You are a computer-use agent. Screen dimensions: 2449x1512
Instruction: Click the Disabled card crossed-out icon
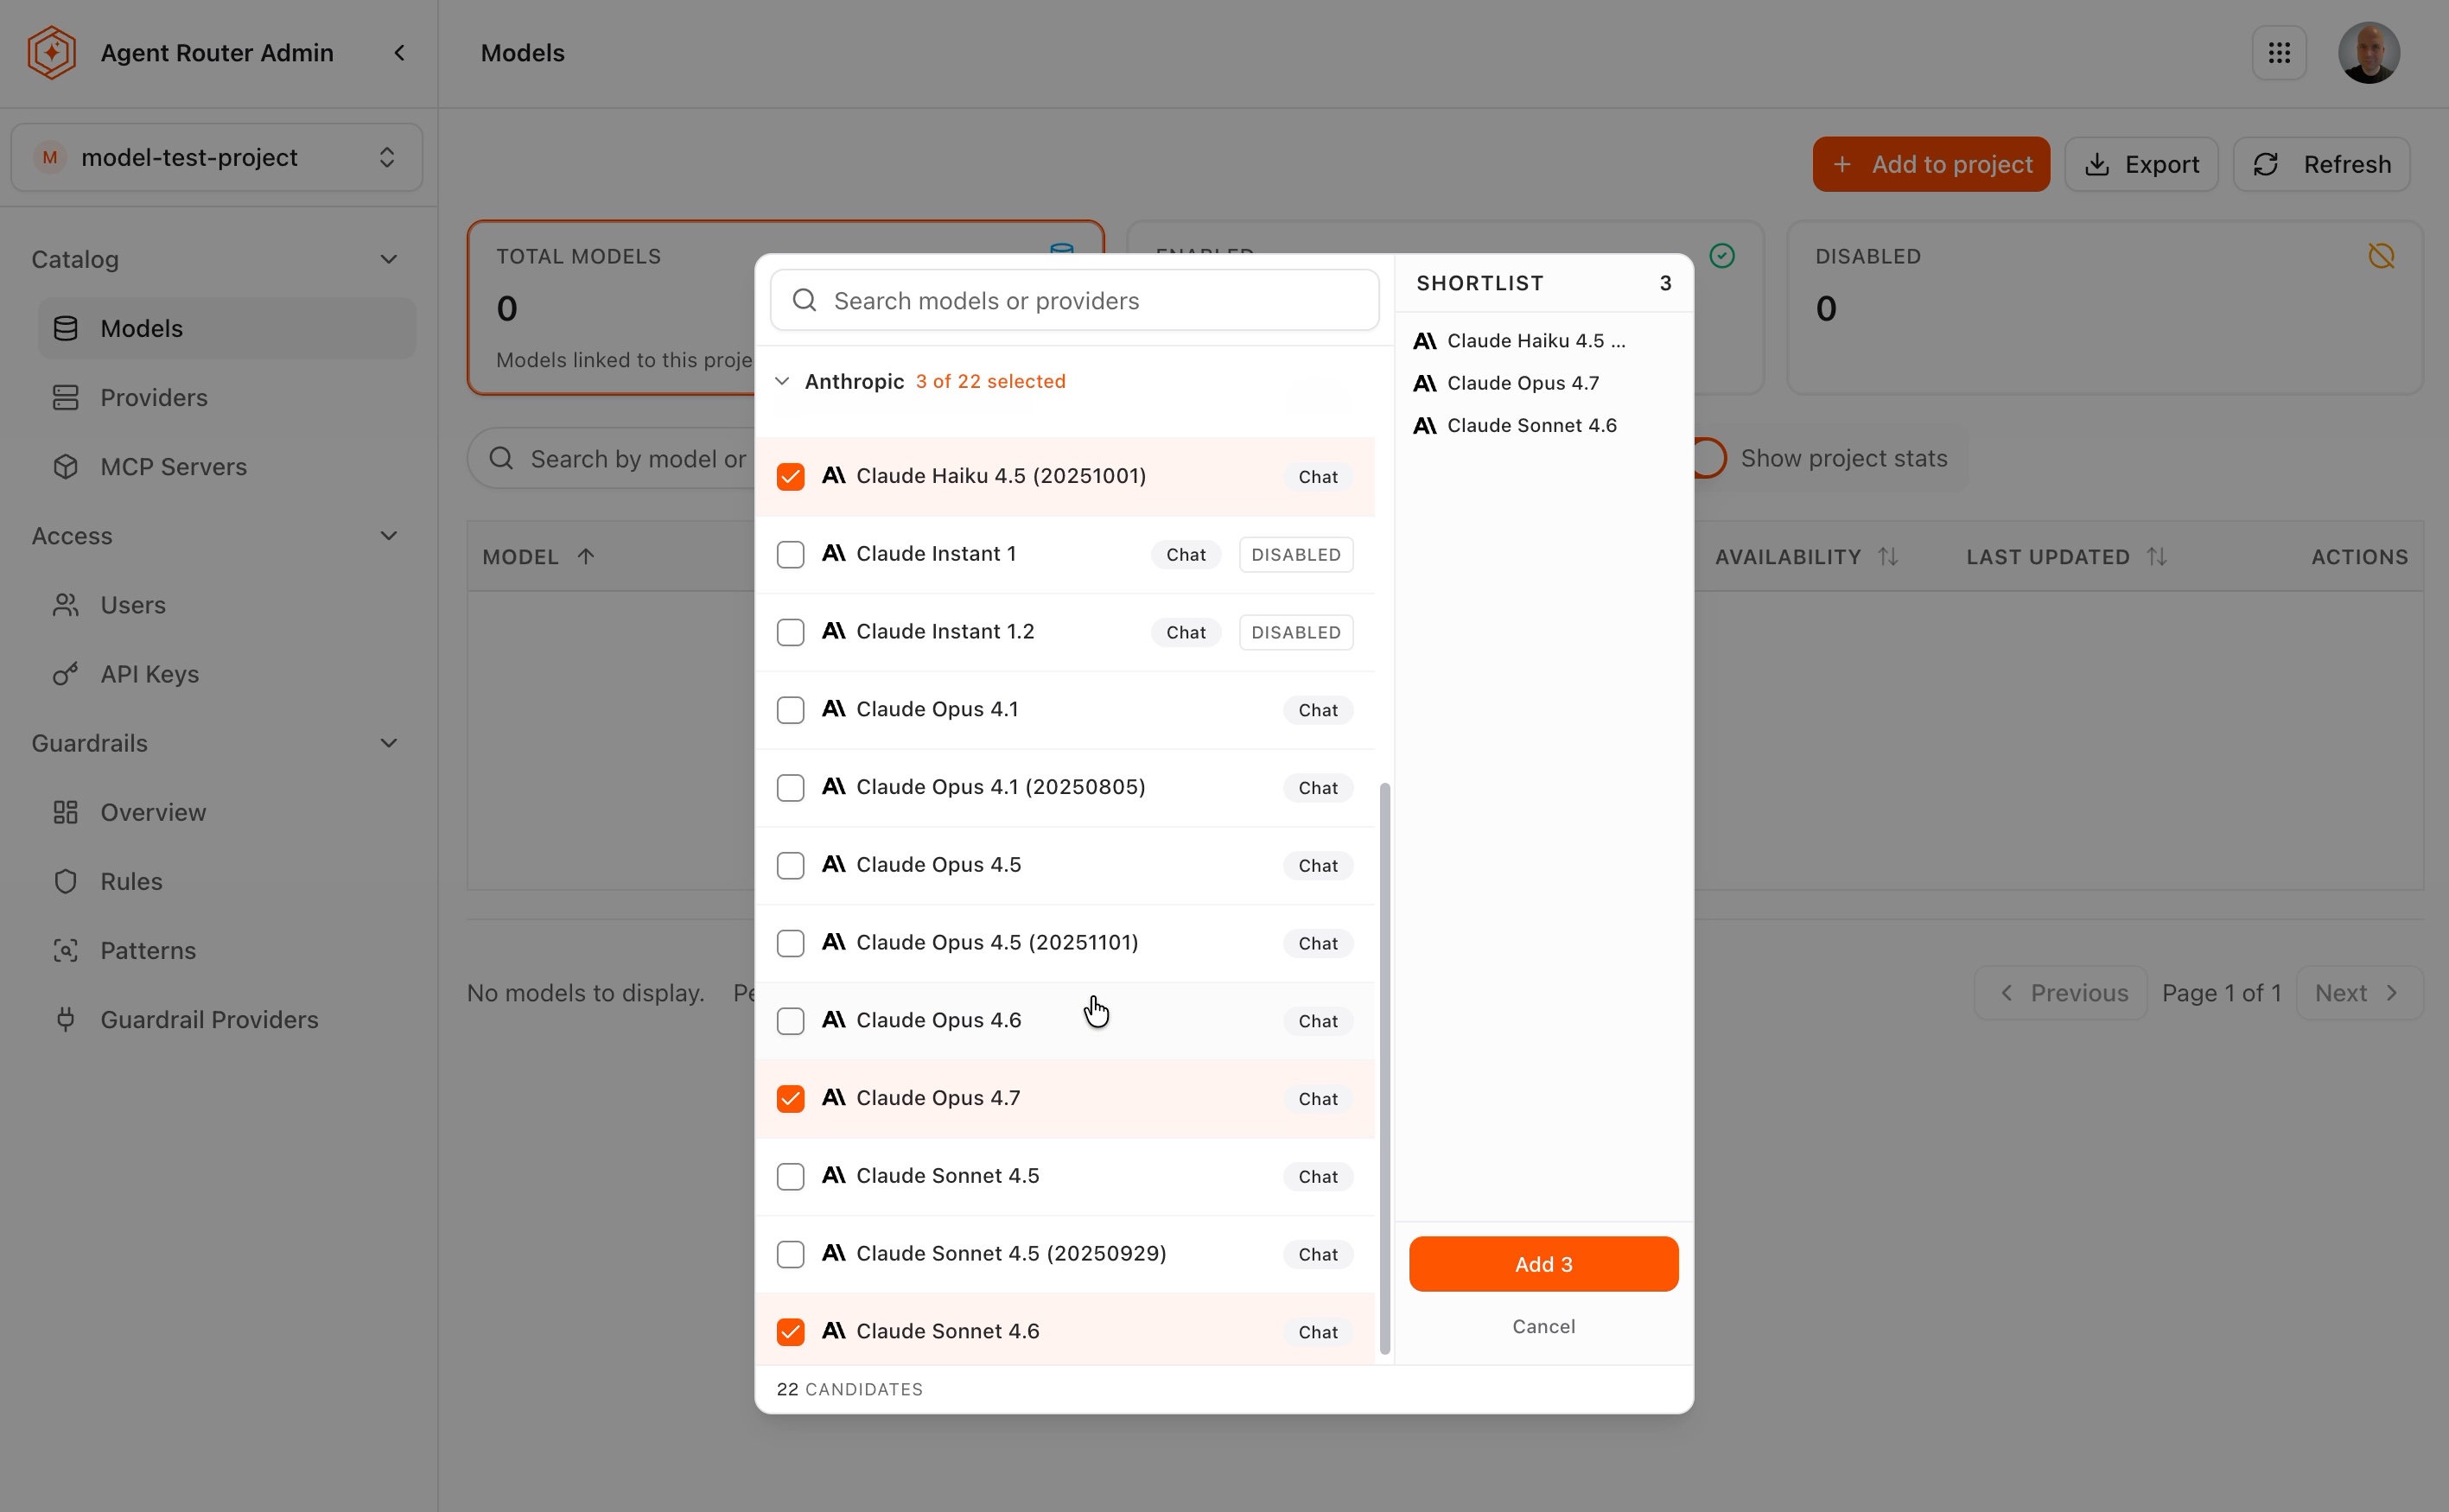point(2381,256)
